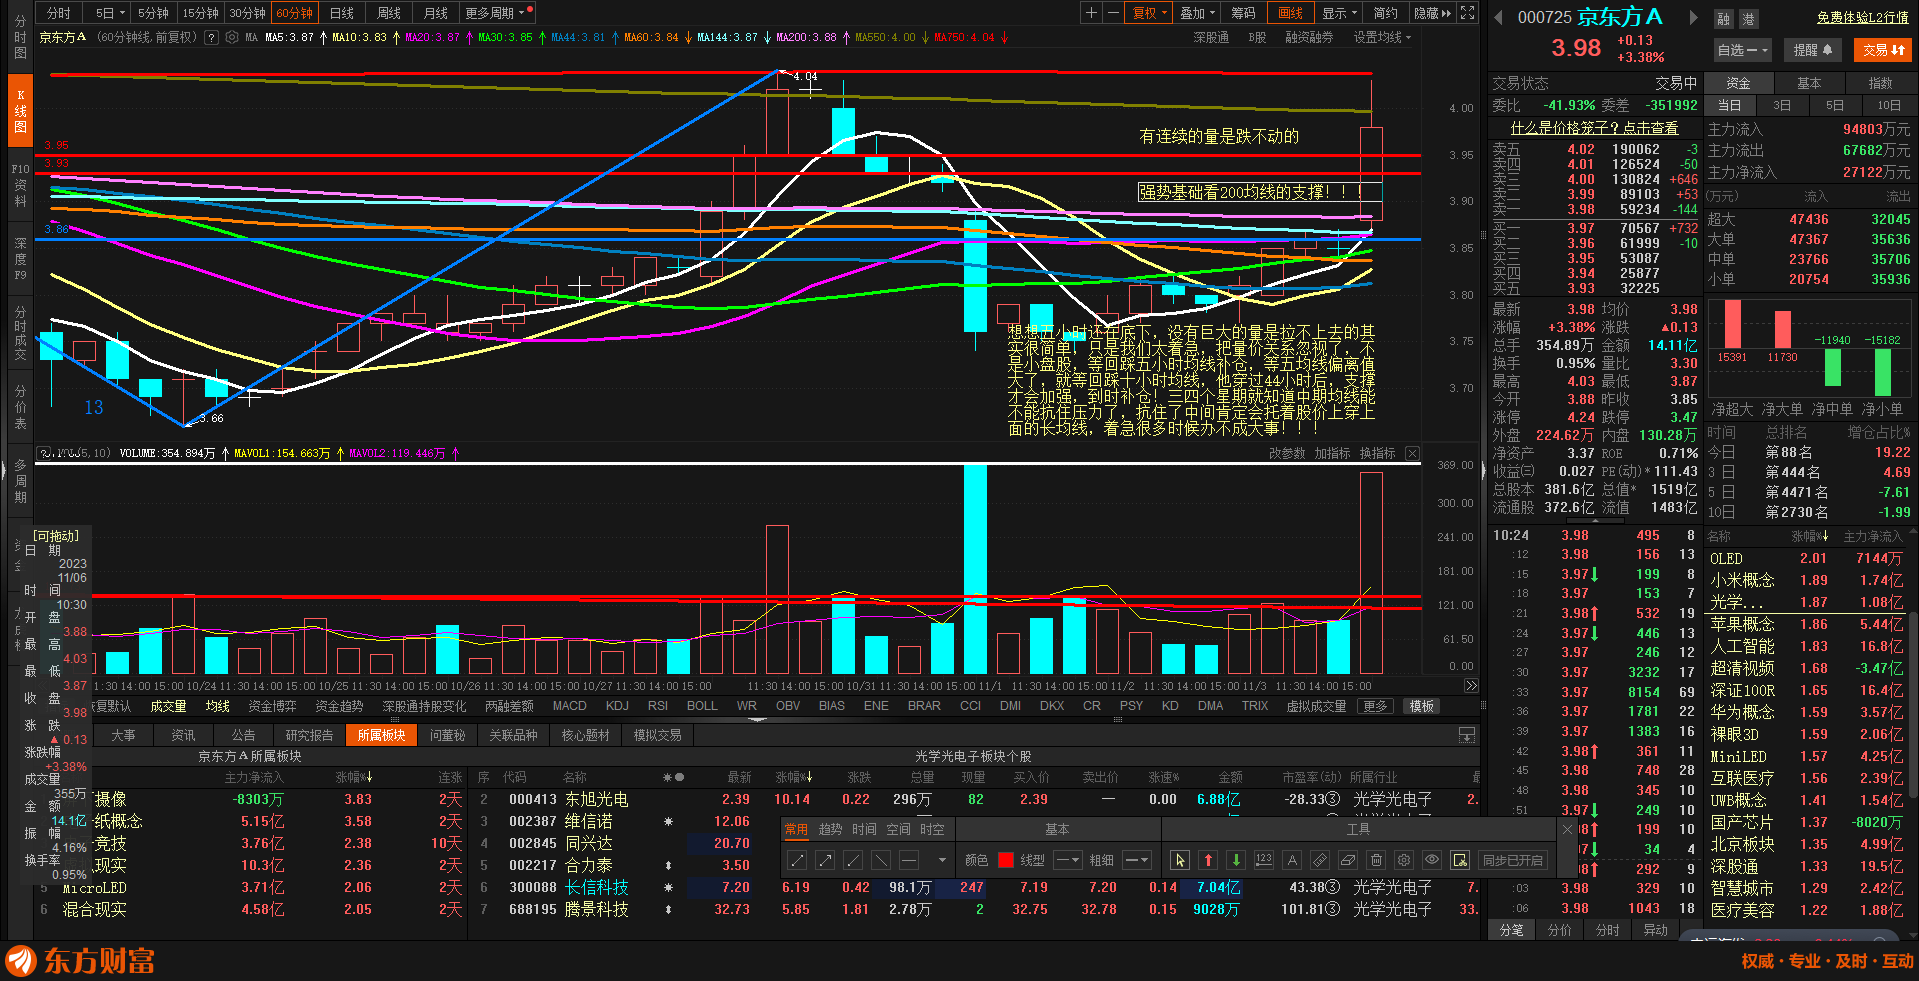
Task: Close the drawing tools panel
Action: 1567,830
